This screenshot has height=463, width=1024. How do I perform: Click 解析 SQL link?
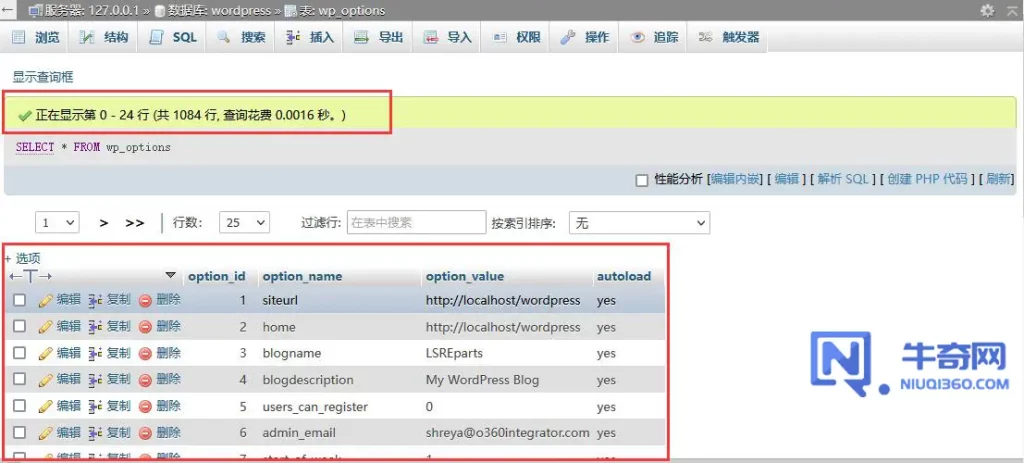click(842, 179)
